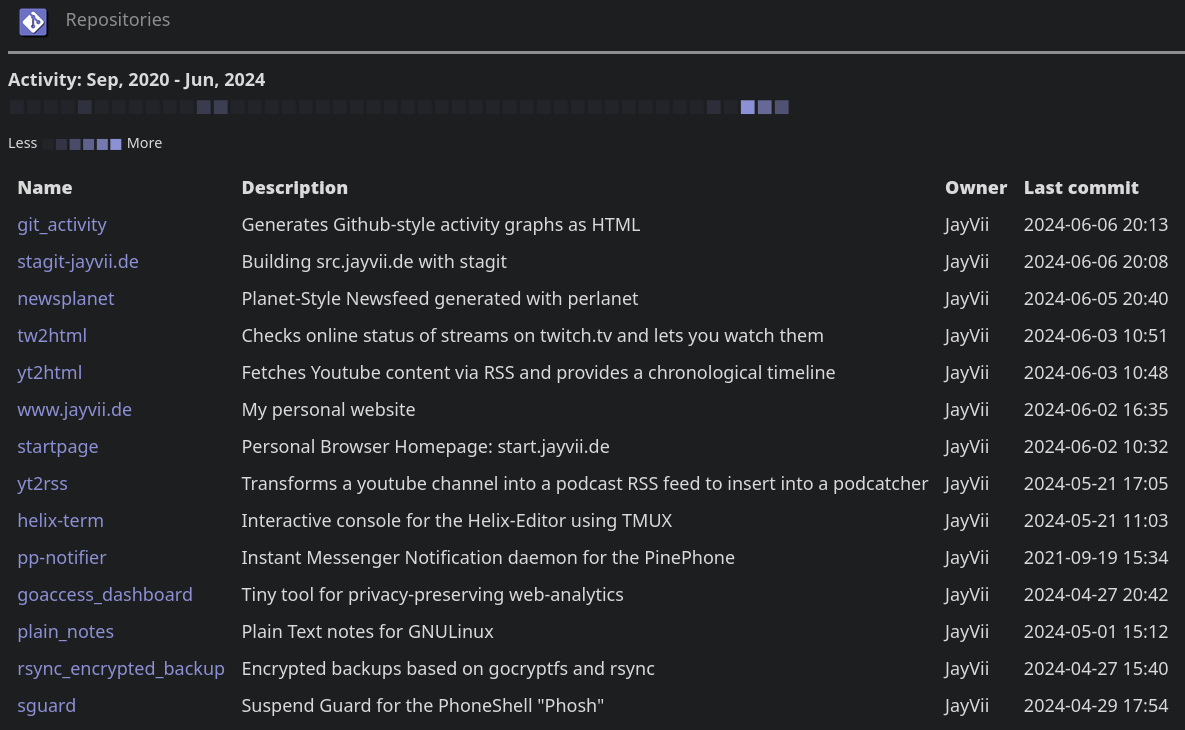This screenshot has height=730, width=1185.
Task: Open the plain_notes repository
Action: (x=66, y=632)
